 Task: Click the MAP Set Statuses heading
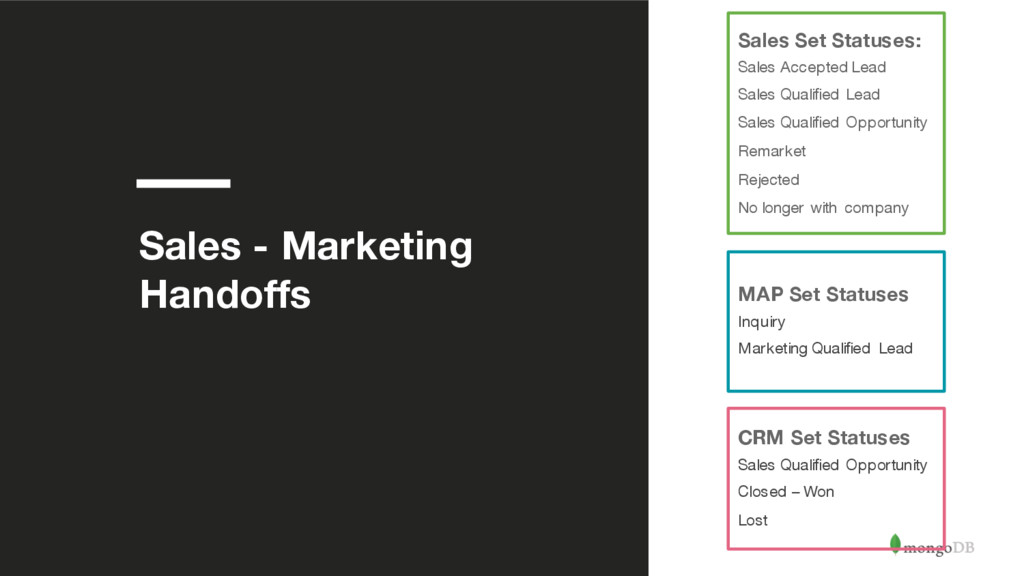click(x=823, y=295)
